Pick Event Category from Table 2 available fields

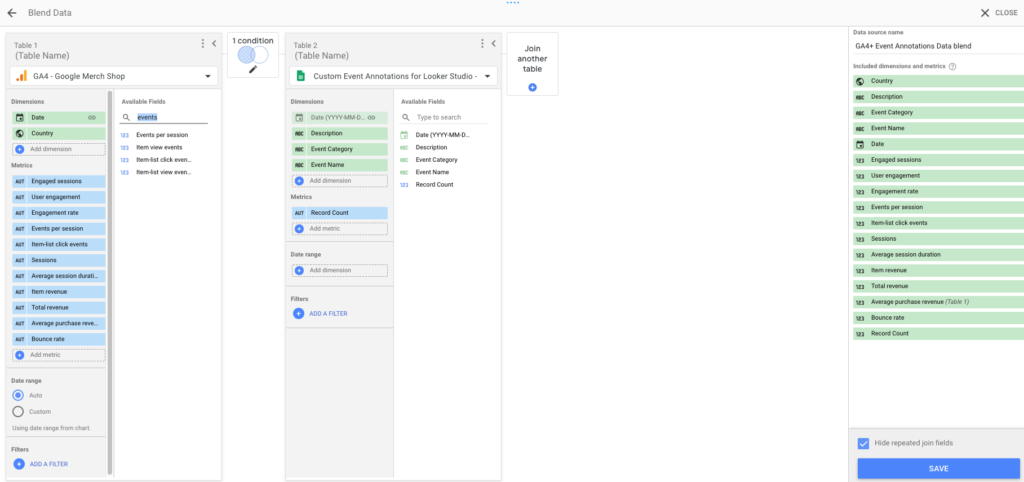tap(436, 159)
